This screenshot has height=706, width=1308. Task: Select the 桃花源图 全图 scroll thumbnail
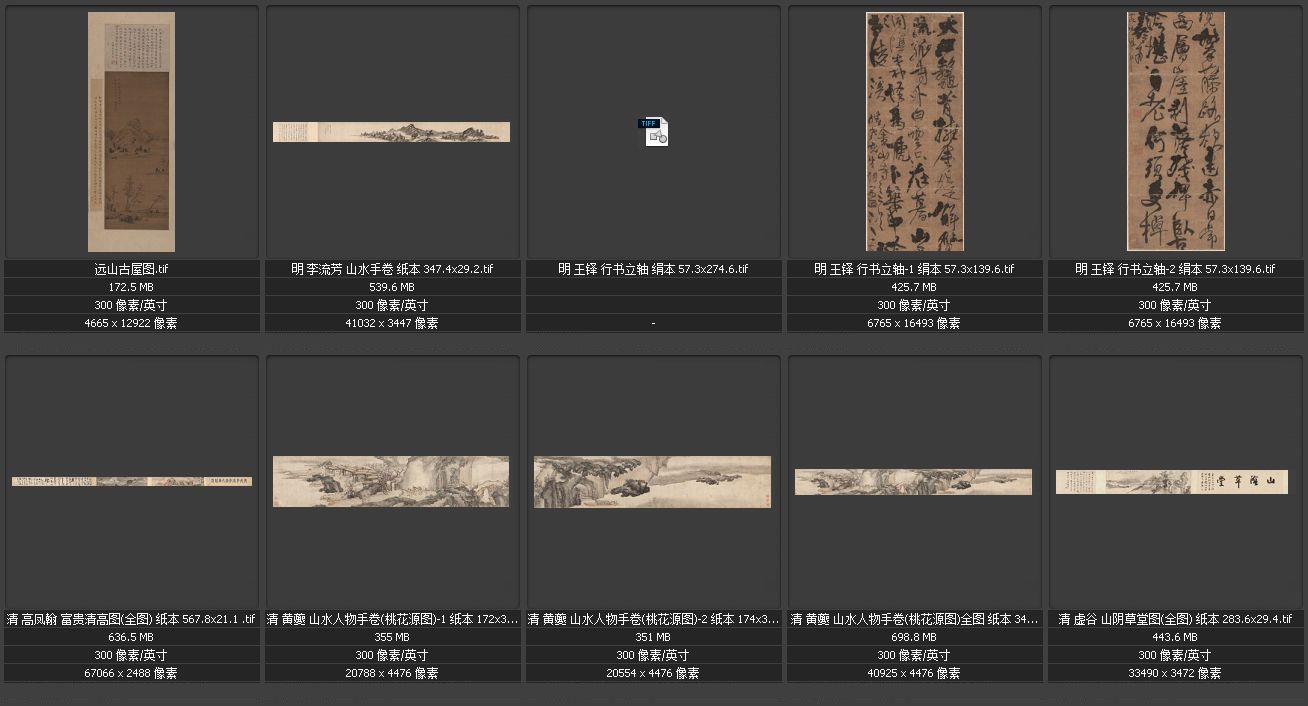tap(913, 482)
